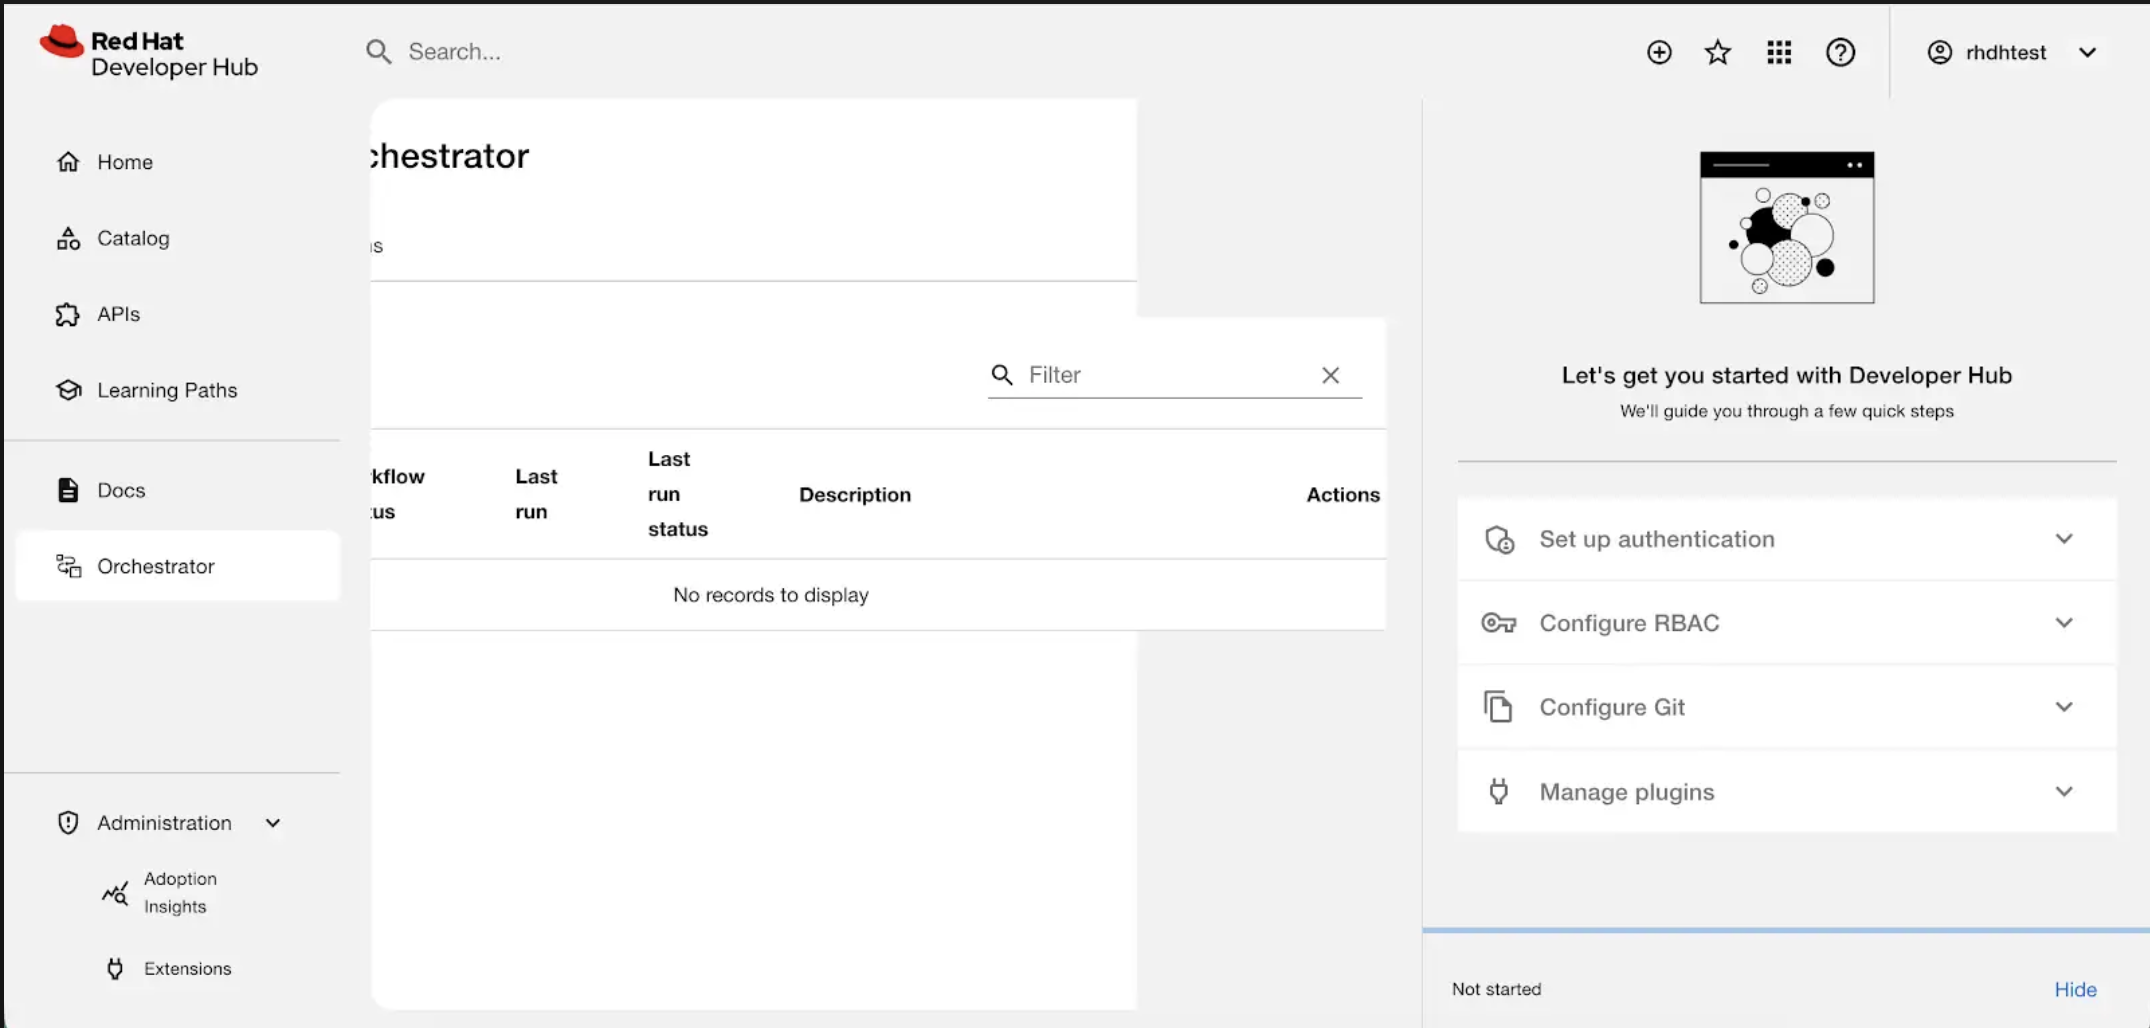Click the Red Hat Developer Hub logo
The height and width of the screenshot is (1028, 2150).
(x=149, y=53)
